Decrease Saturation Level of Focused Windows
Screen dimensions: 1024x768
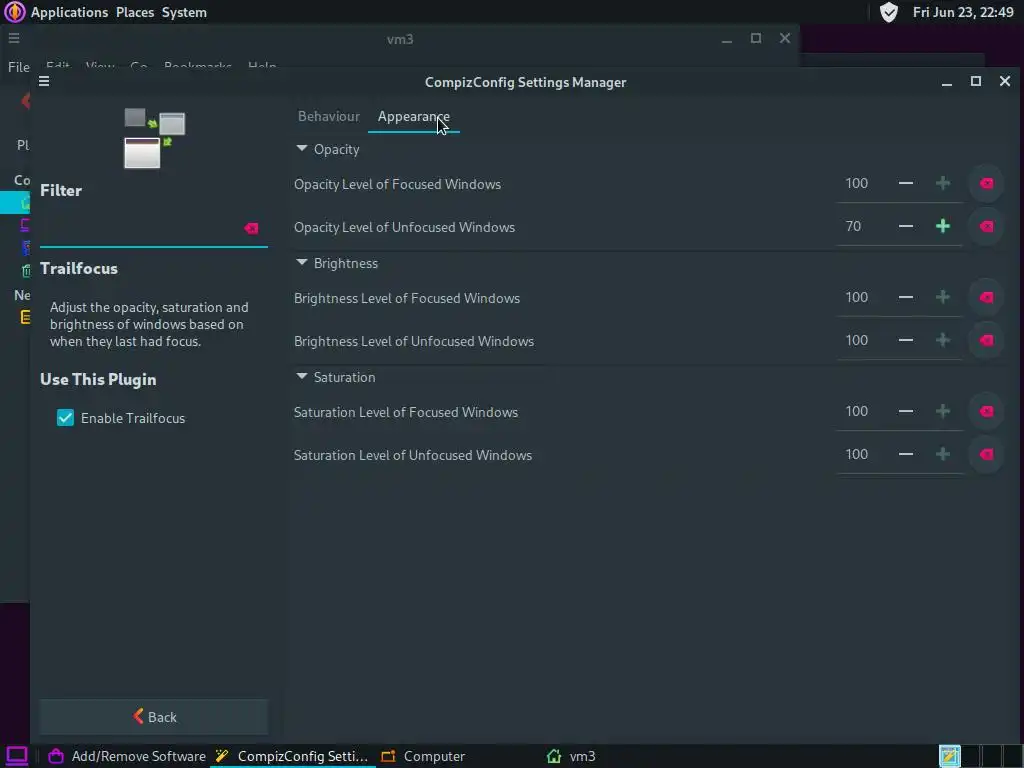point(905,411)
